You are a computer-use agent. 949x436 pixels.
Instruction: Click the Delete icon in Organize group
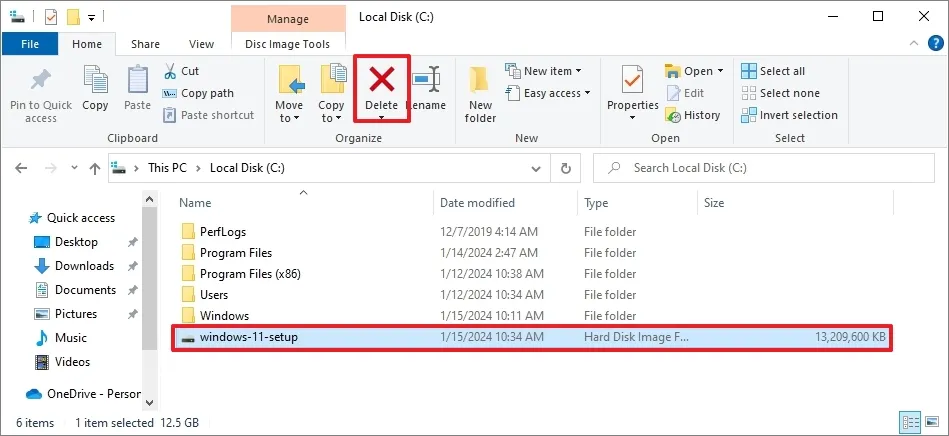pyautogui.click(x=381, y=80)
